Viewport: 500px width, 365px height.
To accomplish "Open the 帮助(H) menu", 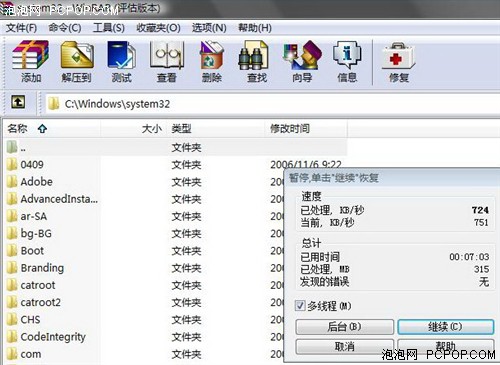I will pos(255,28).
